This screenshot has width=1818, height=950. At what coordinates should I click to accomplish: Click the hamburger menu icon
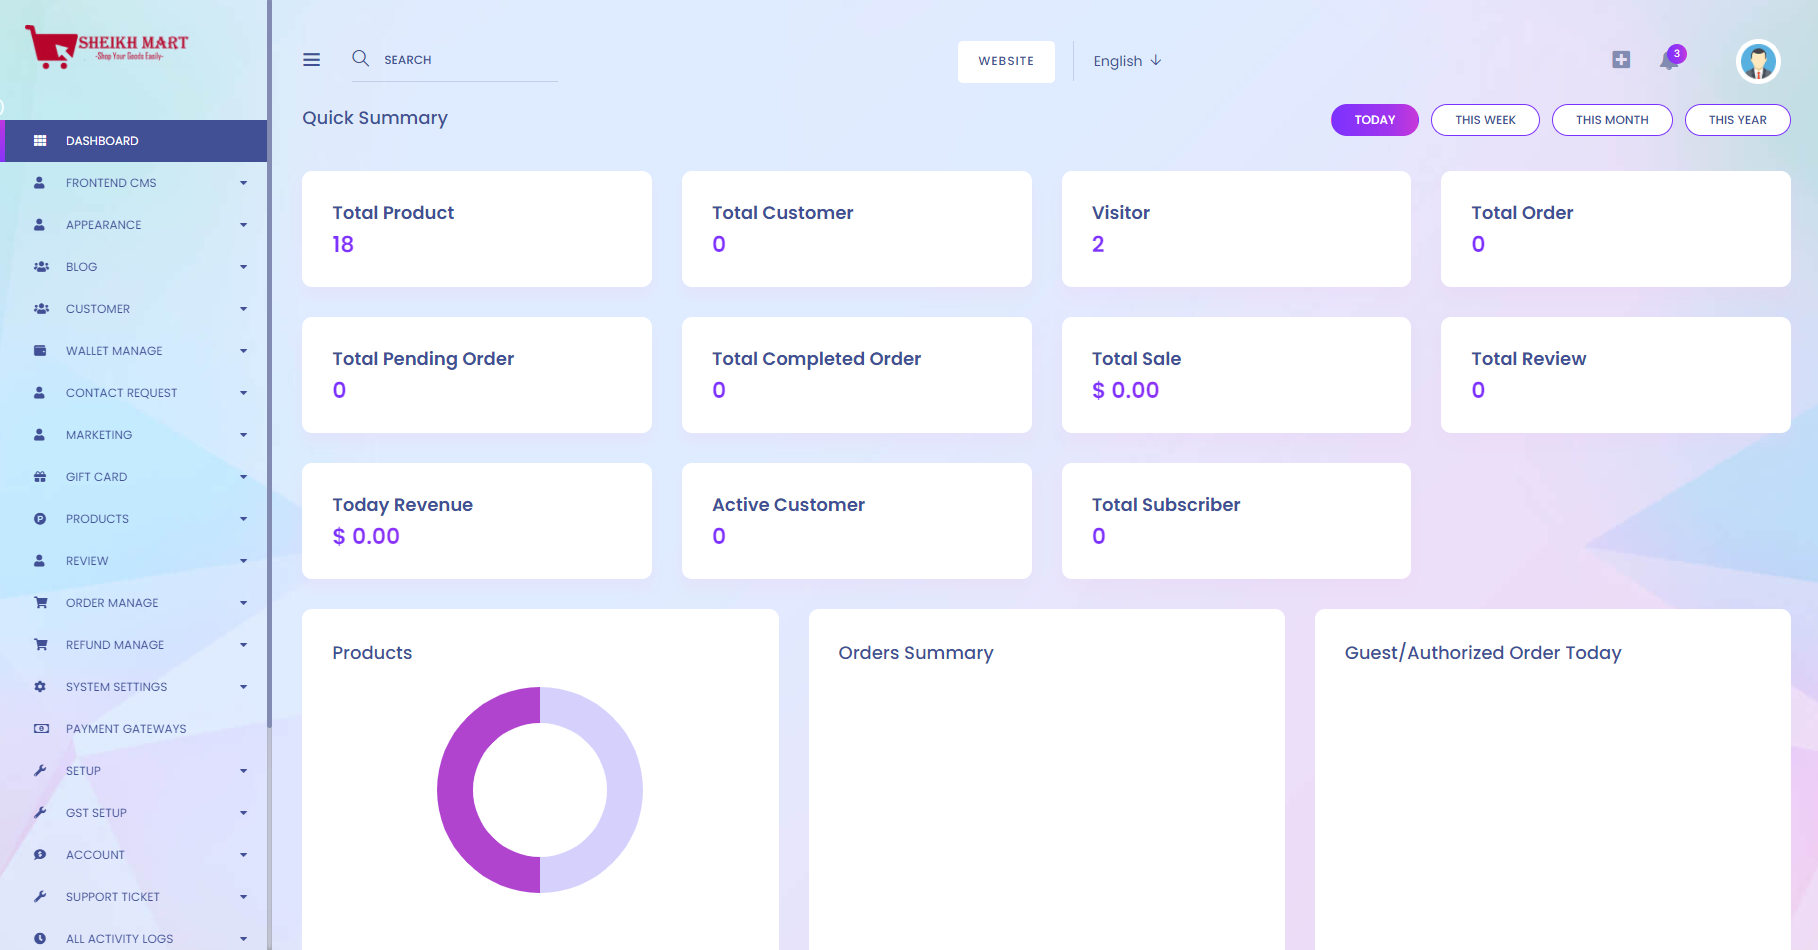(312, 60)
